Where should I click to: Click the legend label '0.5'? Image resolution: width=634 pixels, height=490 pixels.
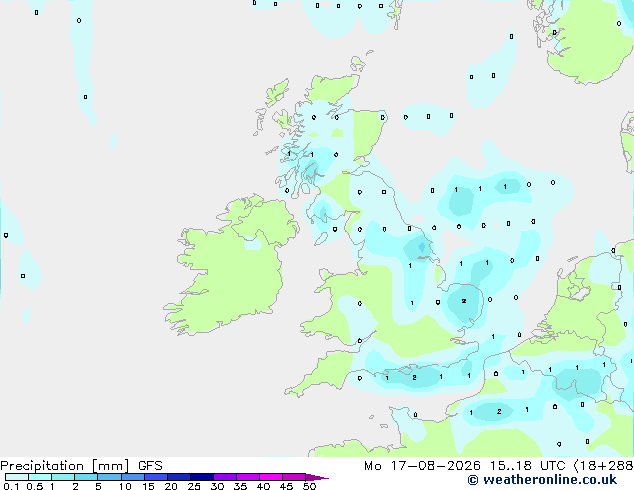pyautogui.click(x=35, y=486)
